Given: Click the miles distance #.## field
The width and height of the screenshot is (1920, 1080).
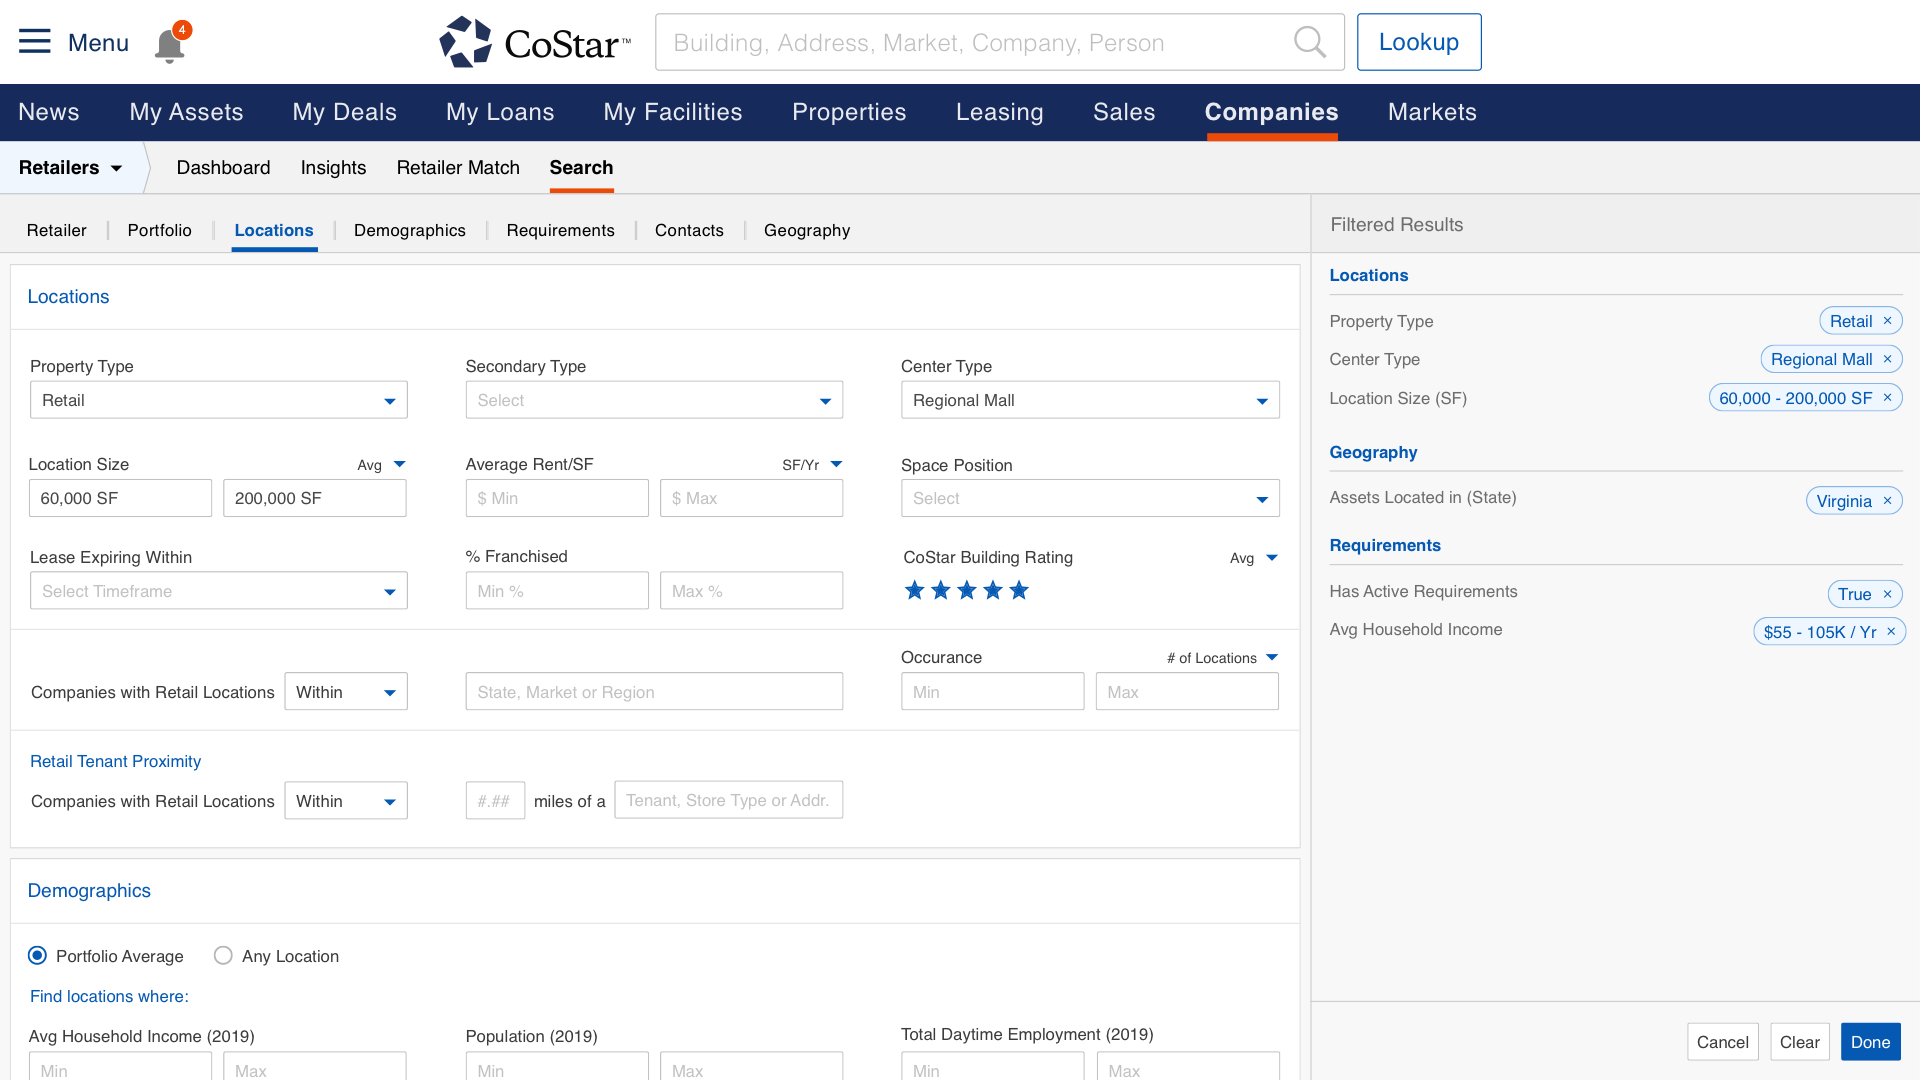Looking at the screenshot, I should pos(495,800).
